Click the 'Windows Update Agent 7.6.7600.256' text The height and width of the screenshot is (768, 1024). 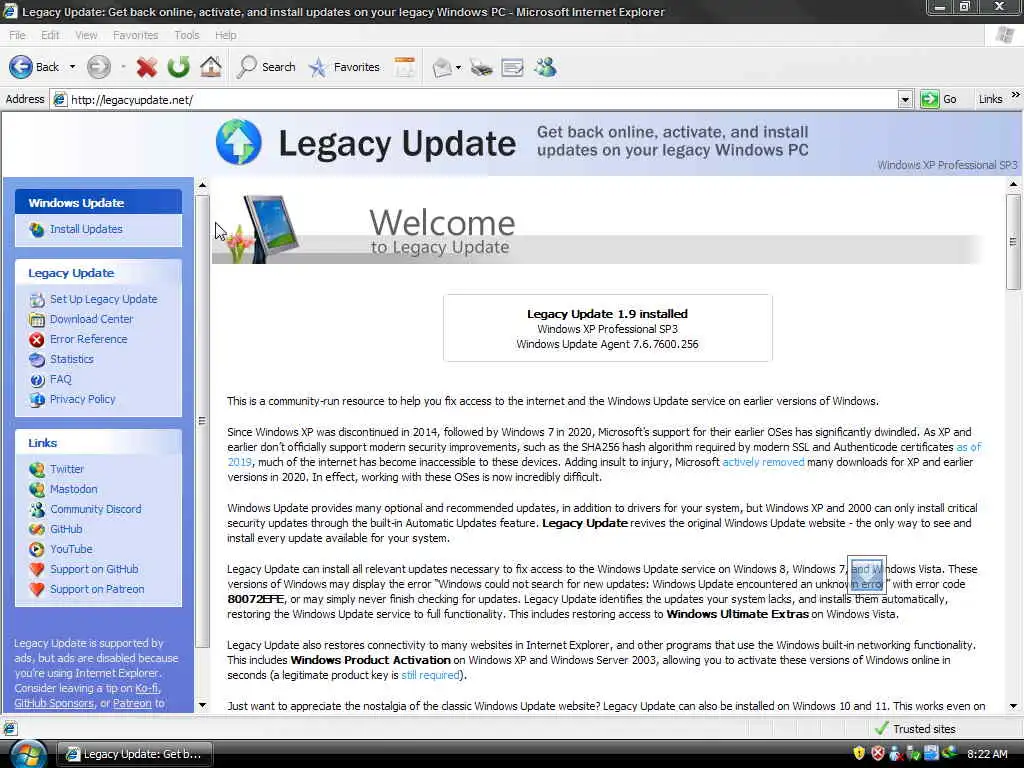(x=607, y=344)
